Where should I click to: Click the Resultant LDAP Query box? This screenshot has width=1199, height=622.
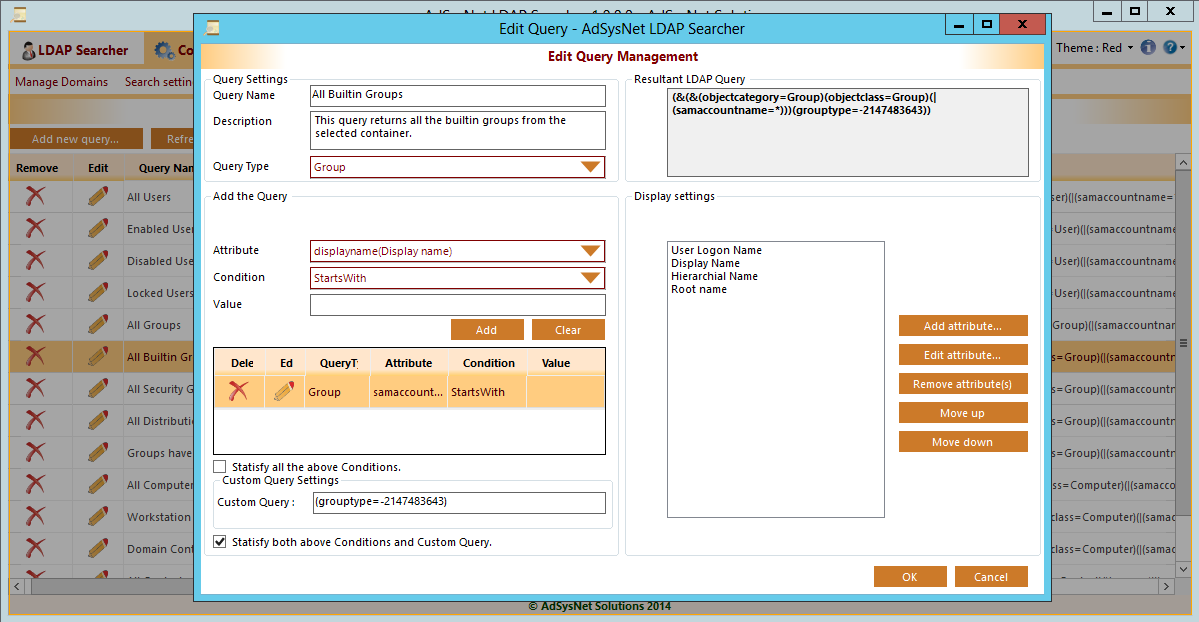click(847, 132)
